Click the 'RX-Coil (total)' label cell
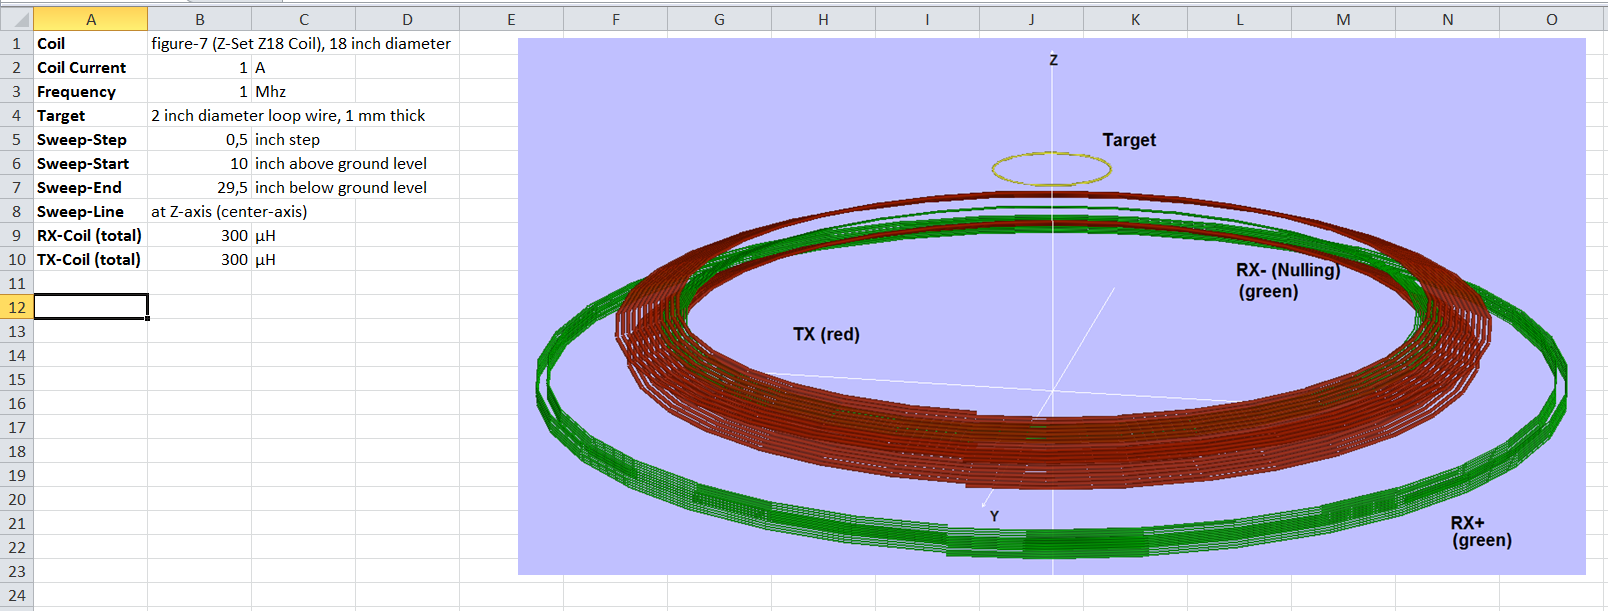This screenshot has height=611, width=1608. coord(91,235)
